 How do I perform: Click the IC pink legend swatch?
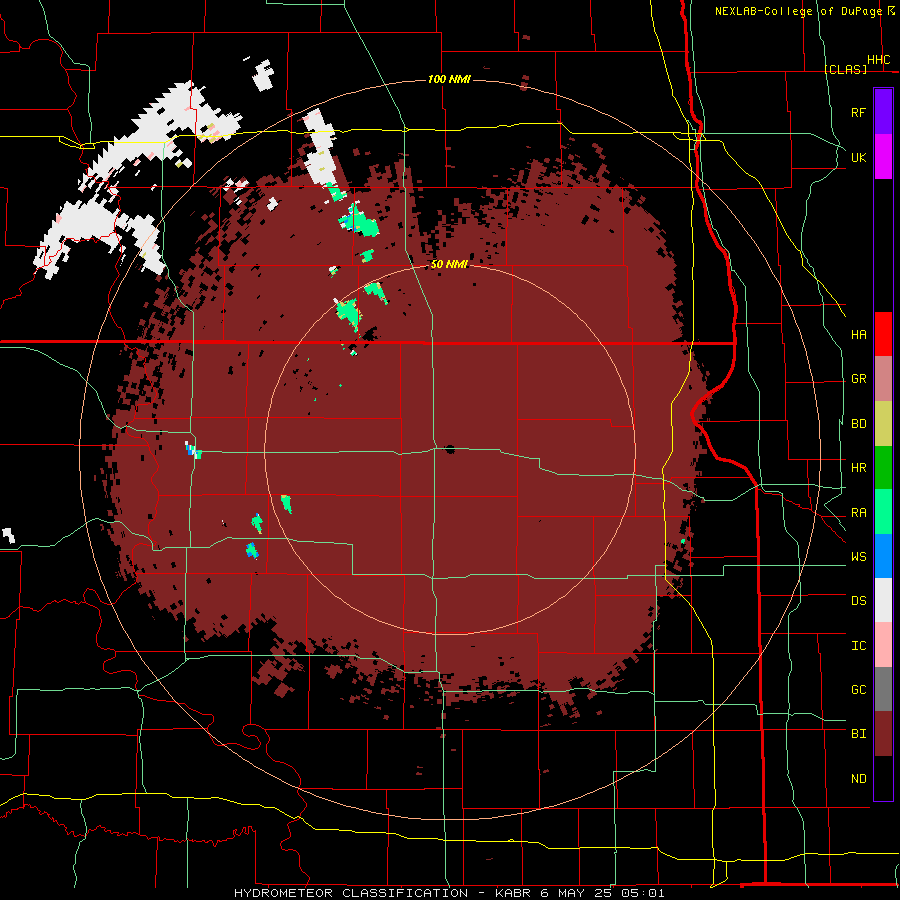(x=883, y=645)
